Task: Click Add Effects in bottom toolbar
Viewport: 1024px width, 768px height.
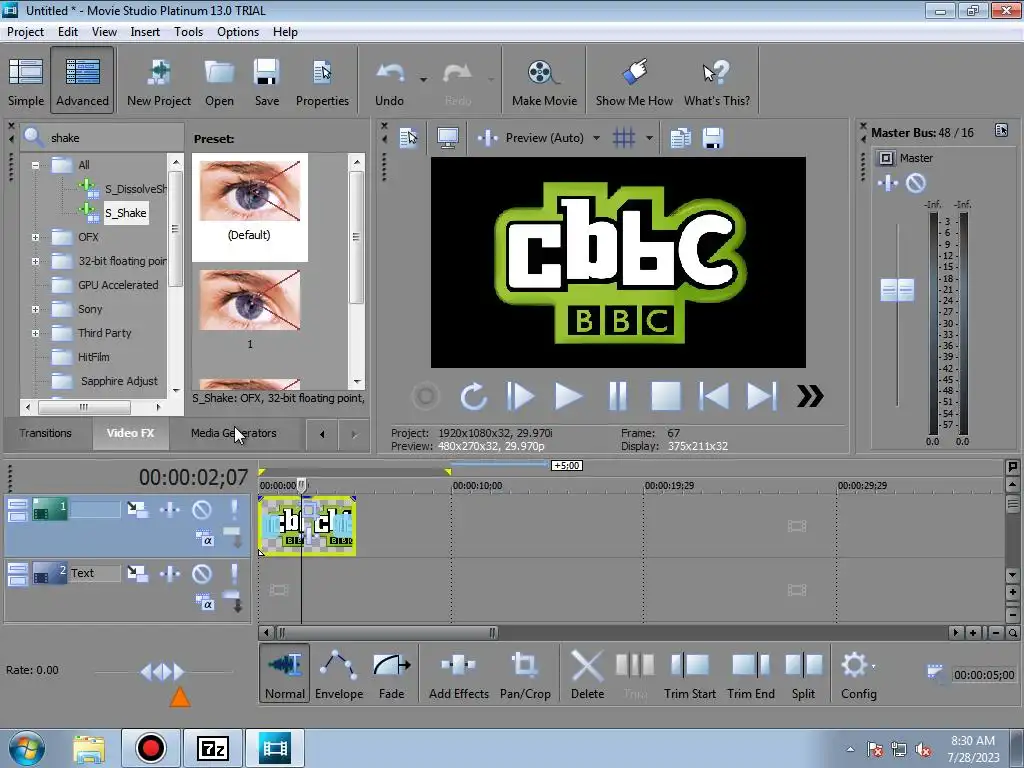Action: coord(458,673)
